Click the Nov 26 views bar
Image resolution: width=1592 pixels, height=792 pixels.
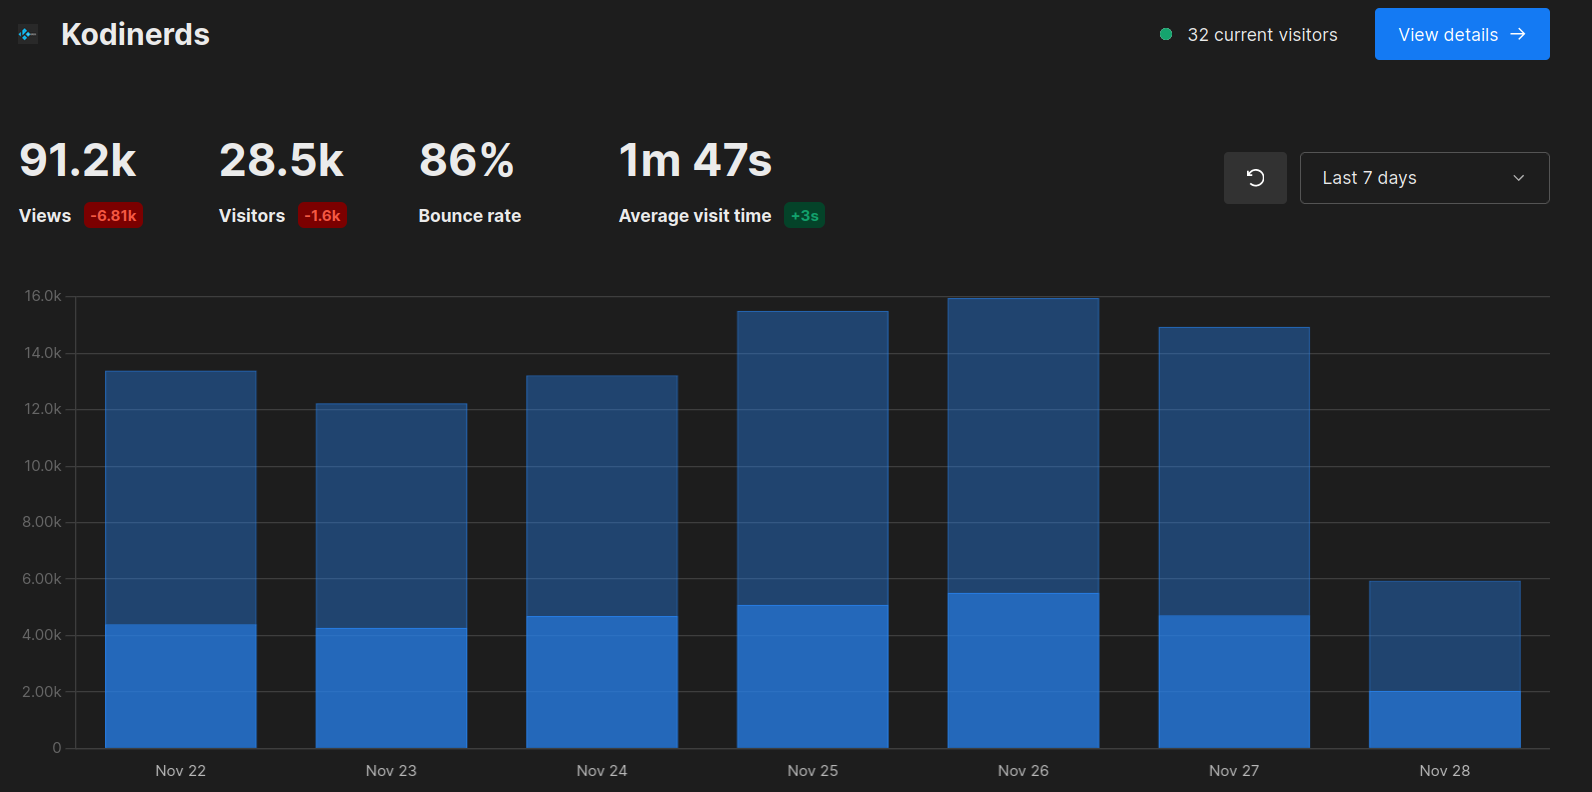[1023, 446]
